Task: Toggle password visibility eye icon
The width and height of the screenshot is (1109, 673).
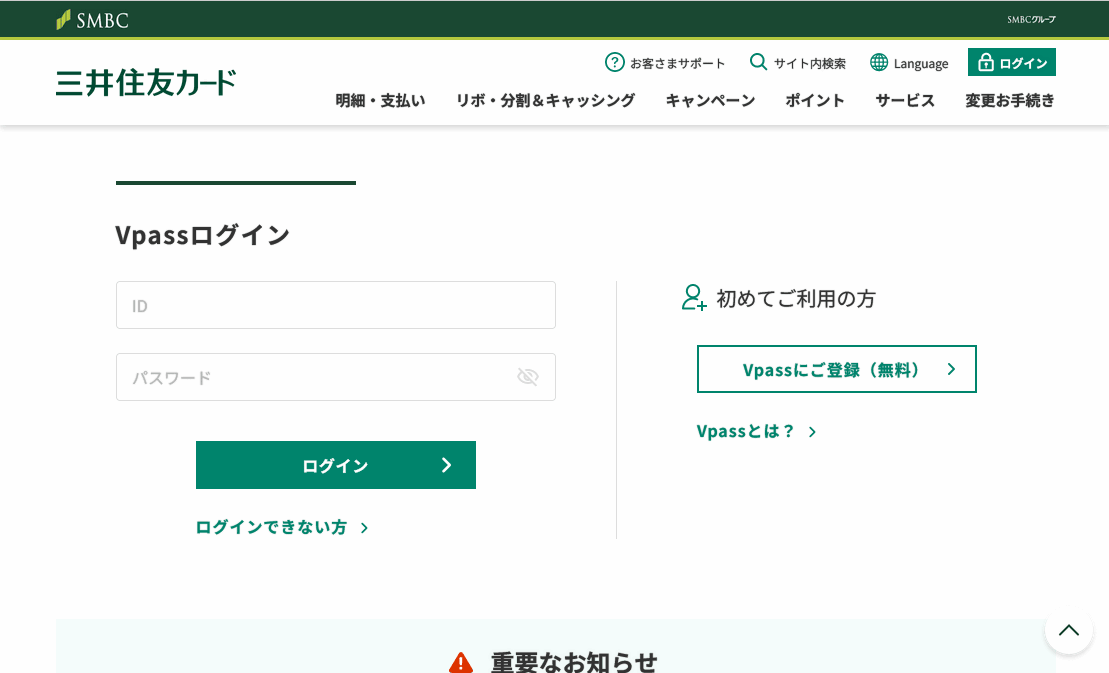Action: pyautogui.click(x=528, y=377)
